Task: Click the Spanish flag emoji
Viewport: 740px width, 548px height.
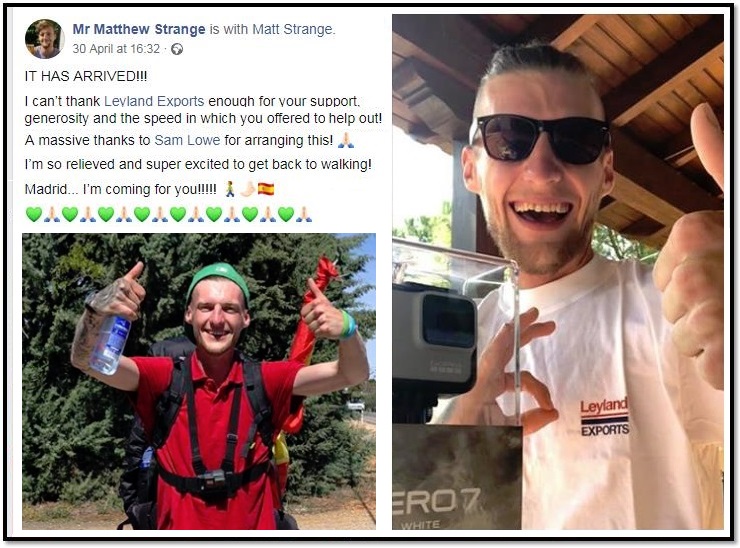Action: (266, 189)
